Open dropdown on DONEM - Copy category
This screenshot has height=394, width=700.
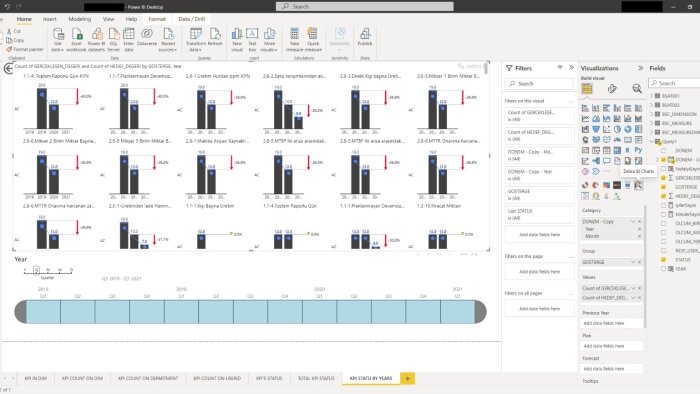pyautogui.click(x=633, y=222)
